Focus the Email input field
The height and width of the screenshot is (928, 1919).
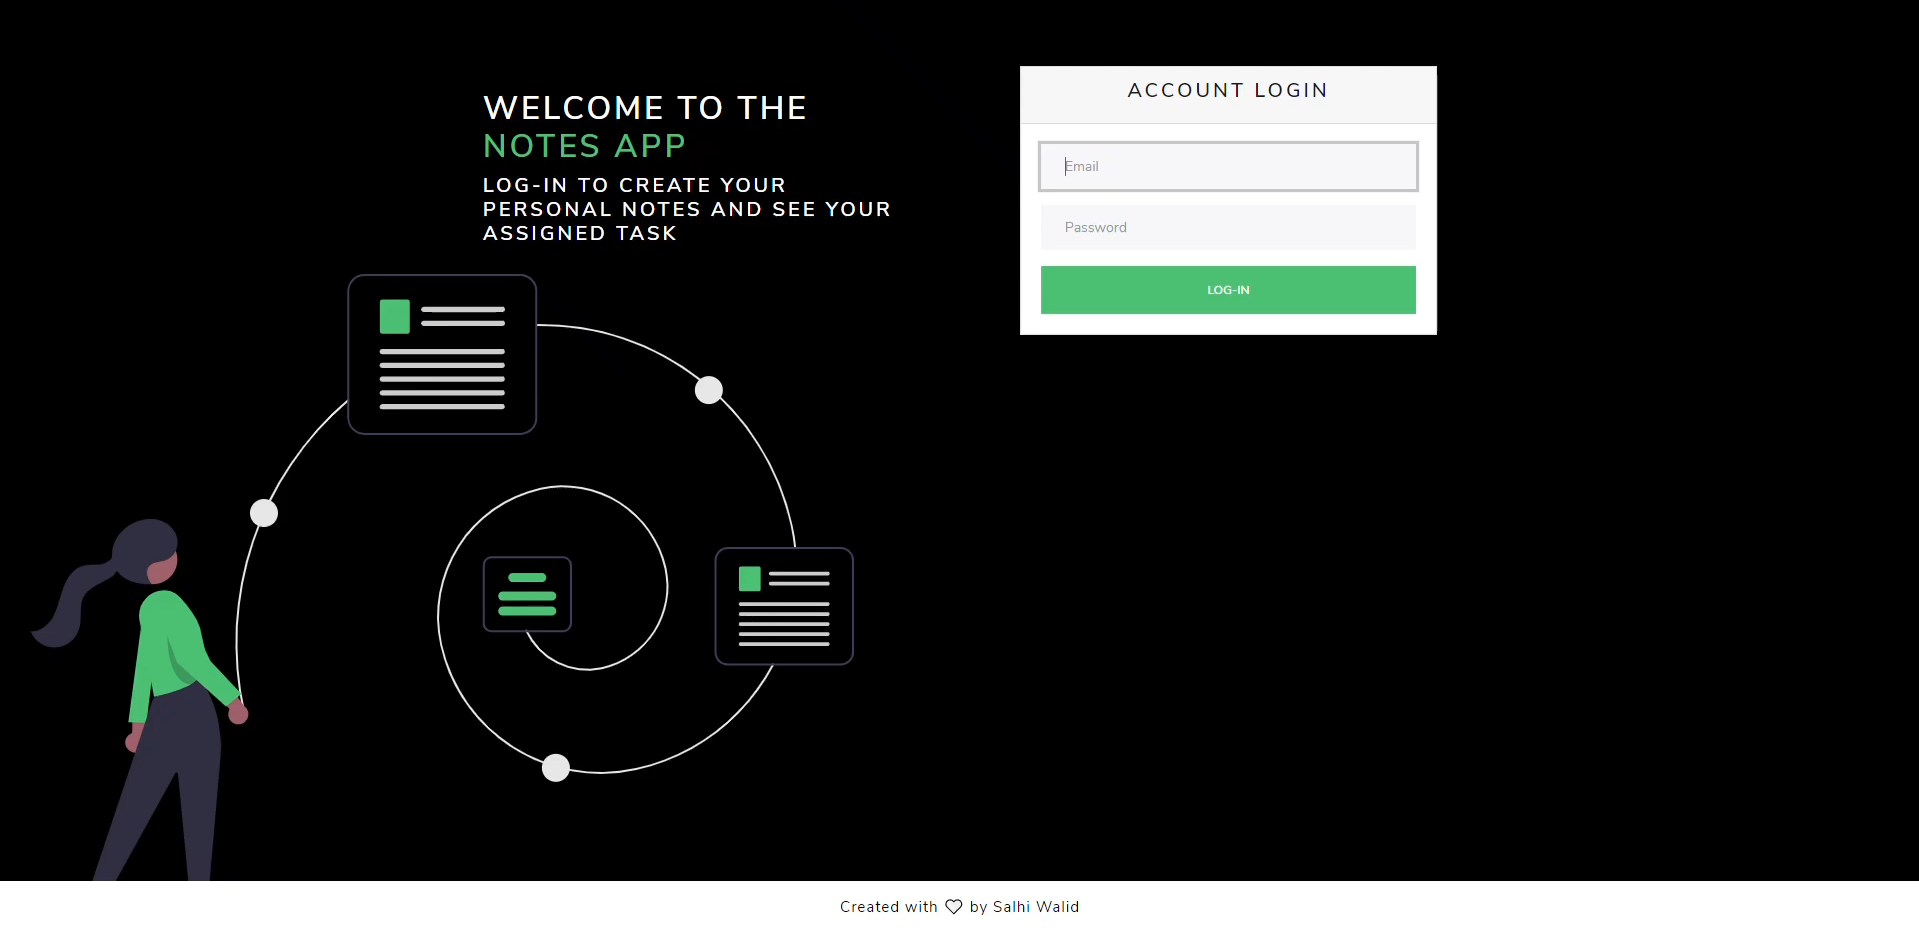tap(1228, 166)
